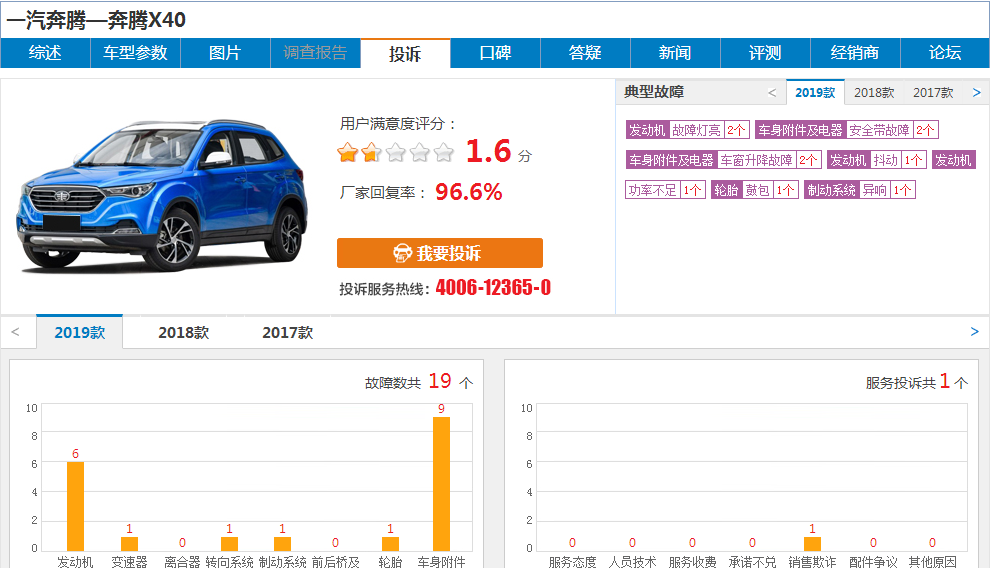Click the 车身附件 bar with value 9

click(x=442, y=484)
